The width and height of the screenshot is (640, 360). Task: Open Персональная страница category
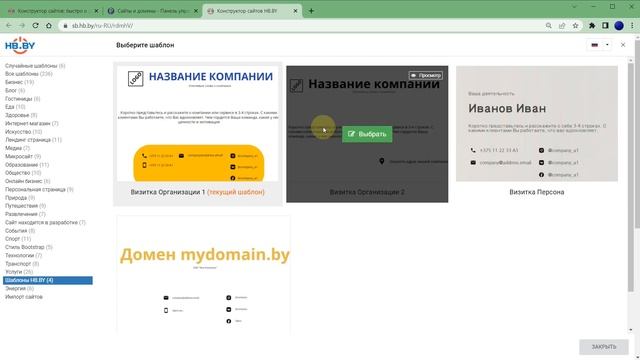point(39,189)
